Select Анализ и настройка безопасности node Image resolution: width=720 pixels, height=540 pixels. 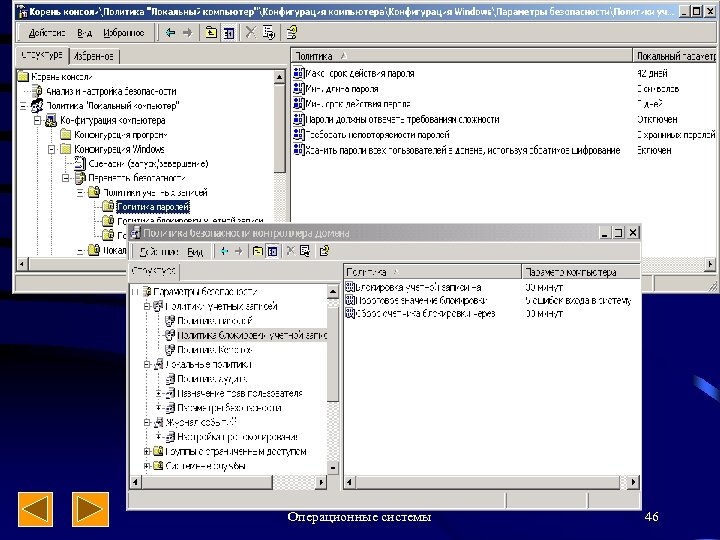click(x=111, y=91)
